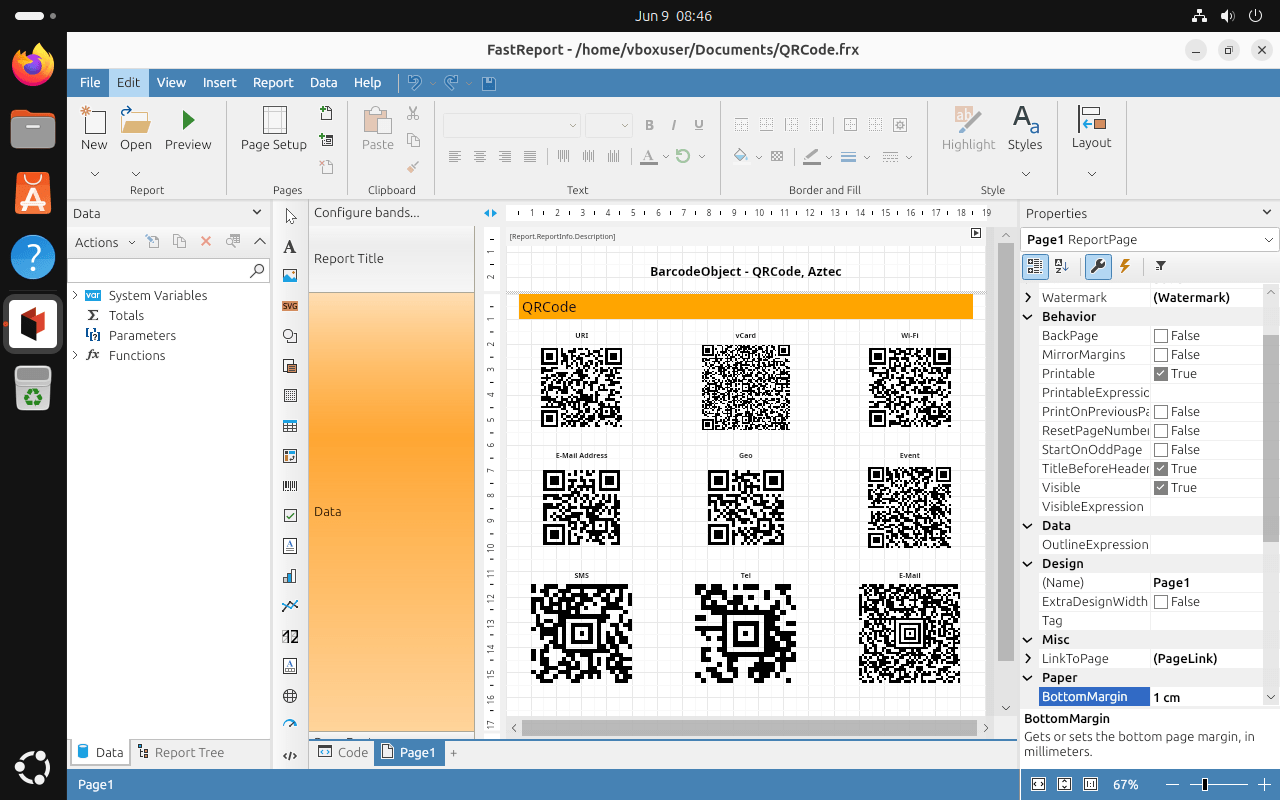Viewport: 1280px width, 800px height.
Task: Uncheck the Visible property checkbox
Action: point(1161,488)
